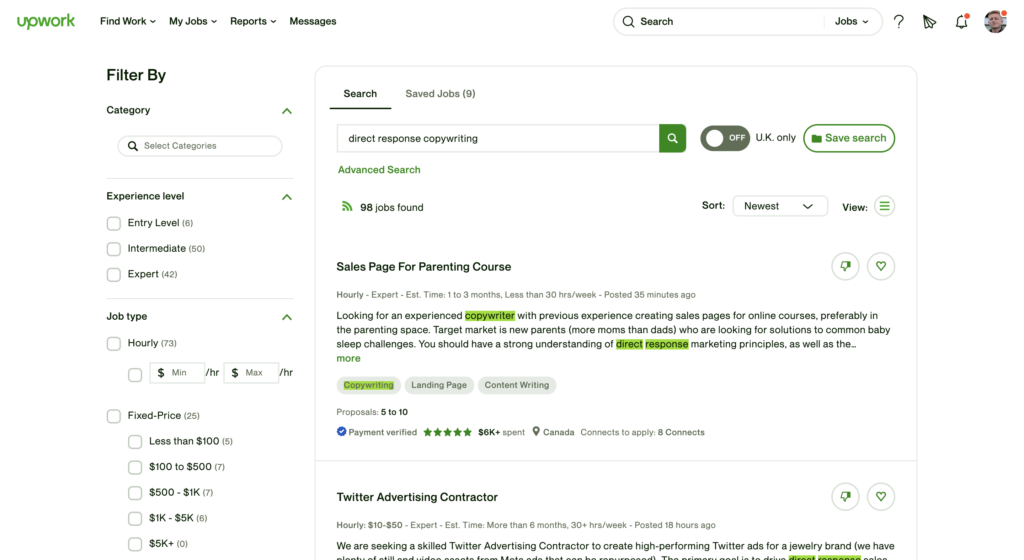Tick the Hourly job type checkbox

(x=114, y=343)
